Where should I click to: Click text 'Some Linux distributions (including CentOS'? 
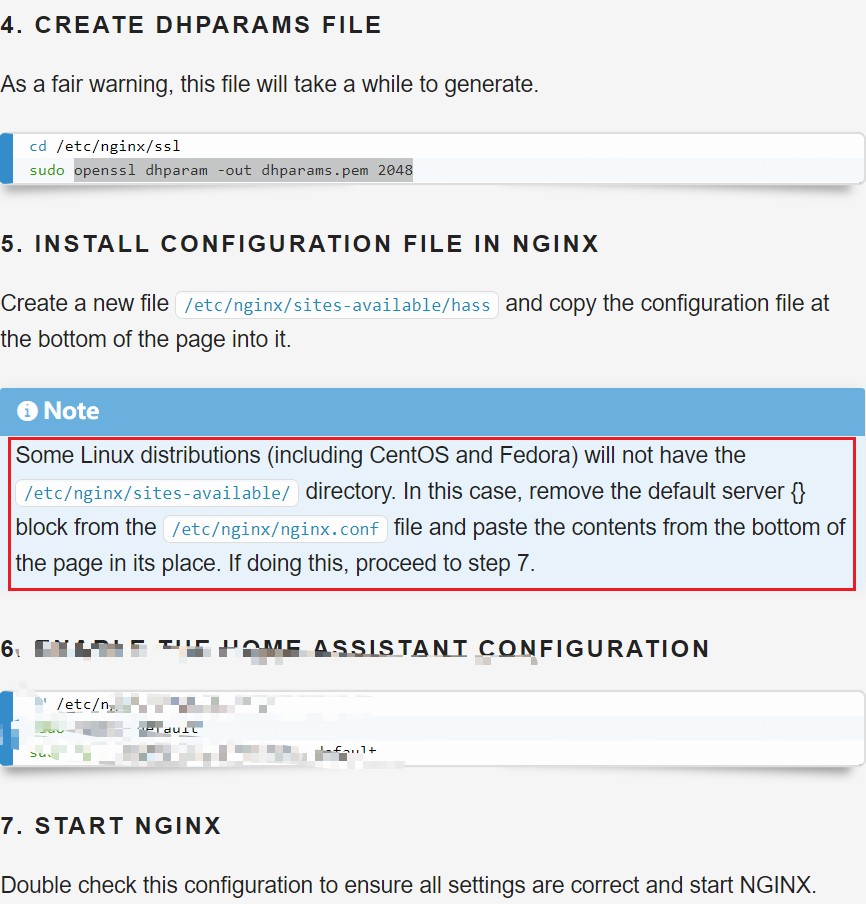[232, 455]
